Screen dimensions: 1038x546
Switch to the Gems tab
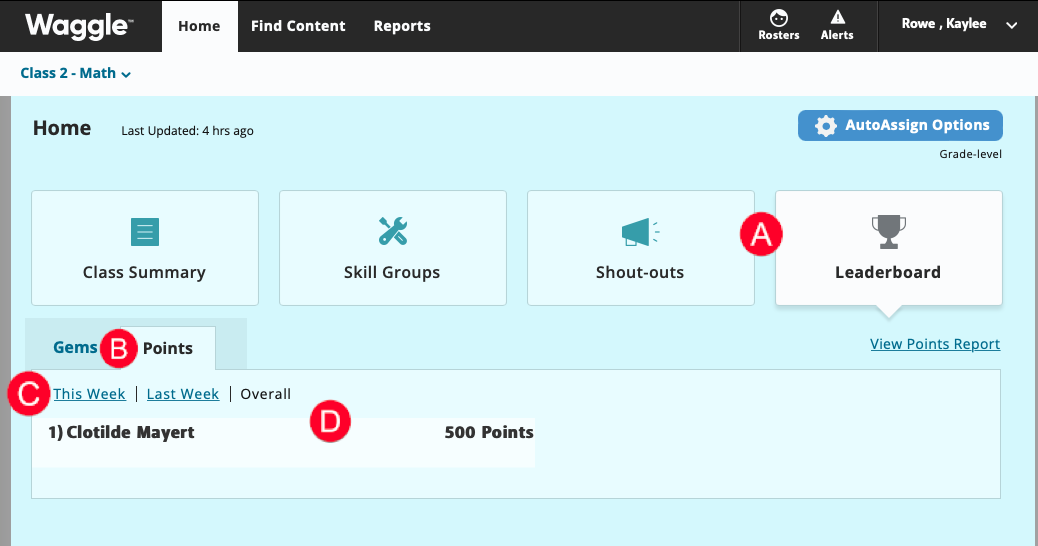(75, 347)
